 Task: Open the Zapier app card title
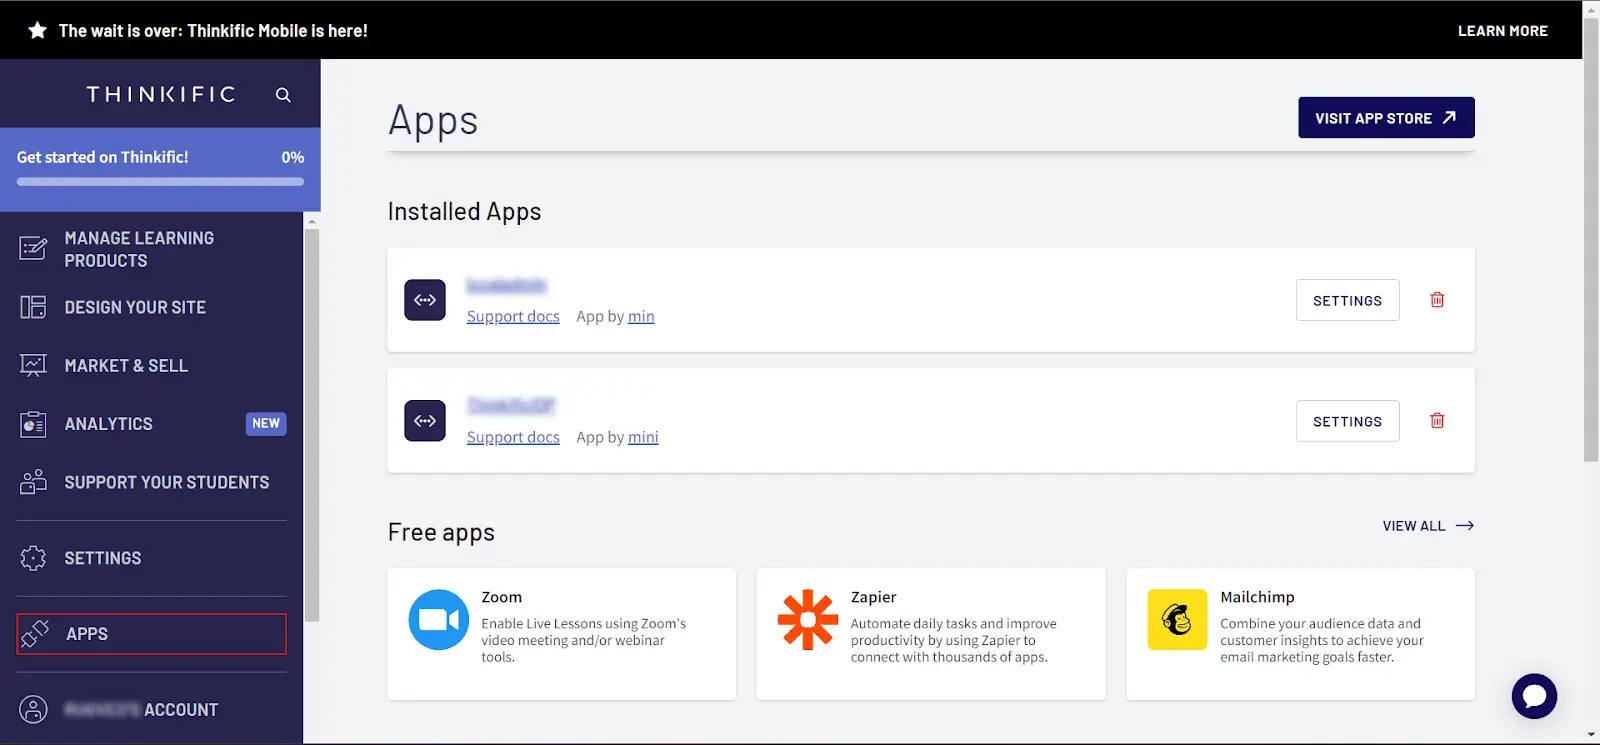click(x=873, y=597)
